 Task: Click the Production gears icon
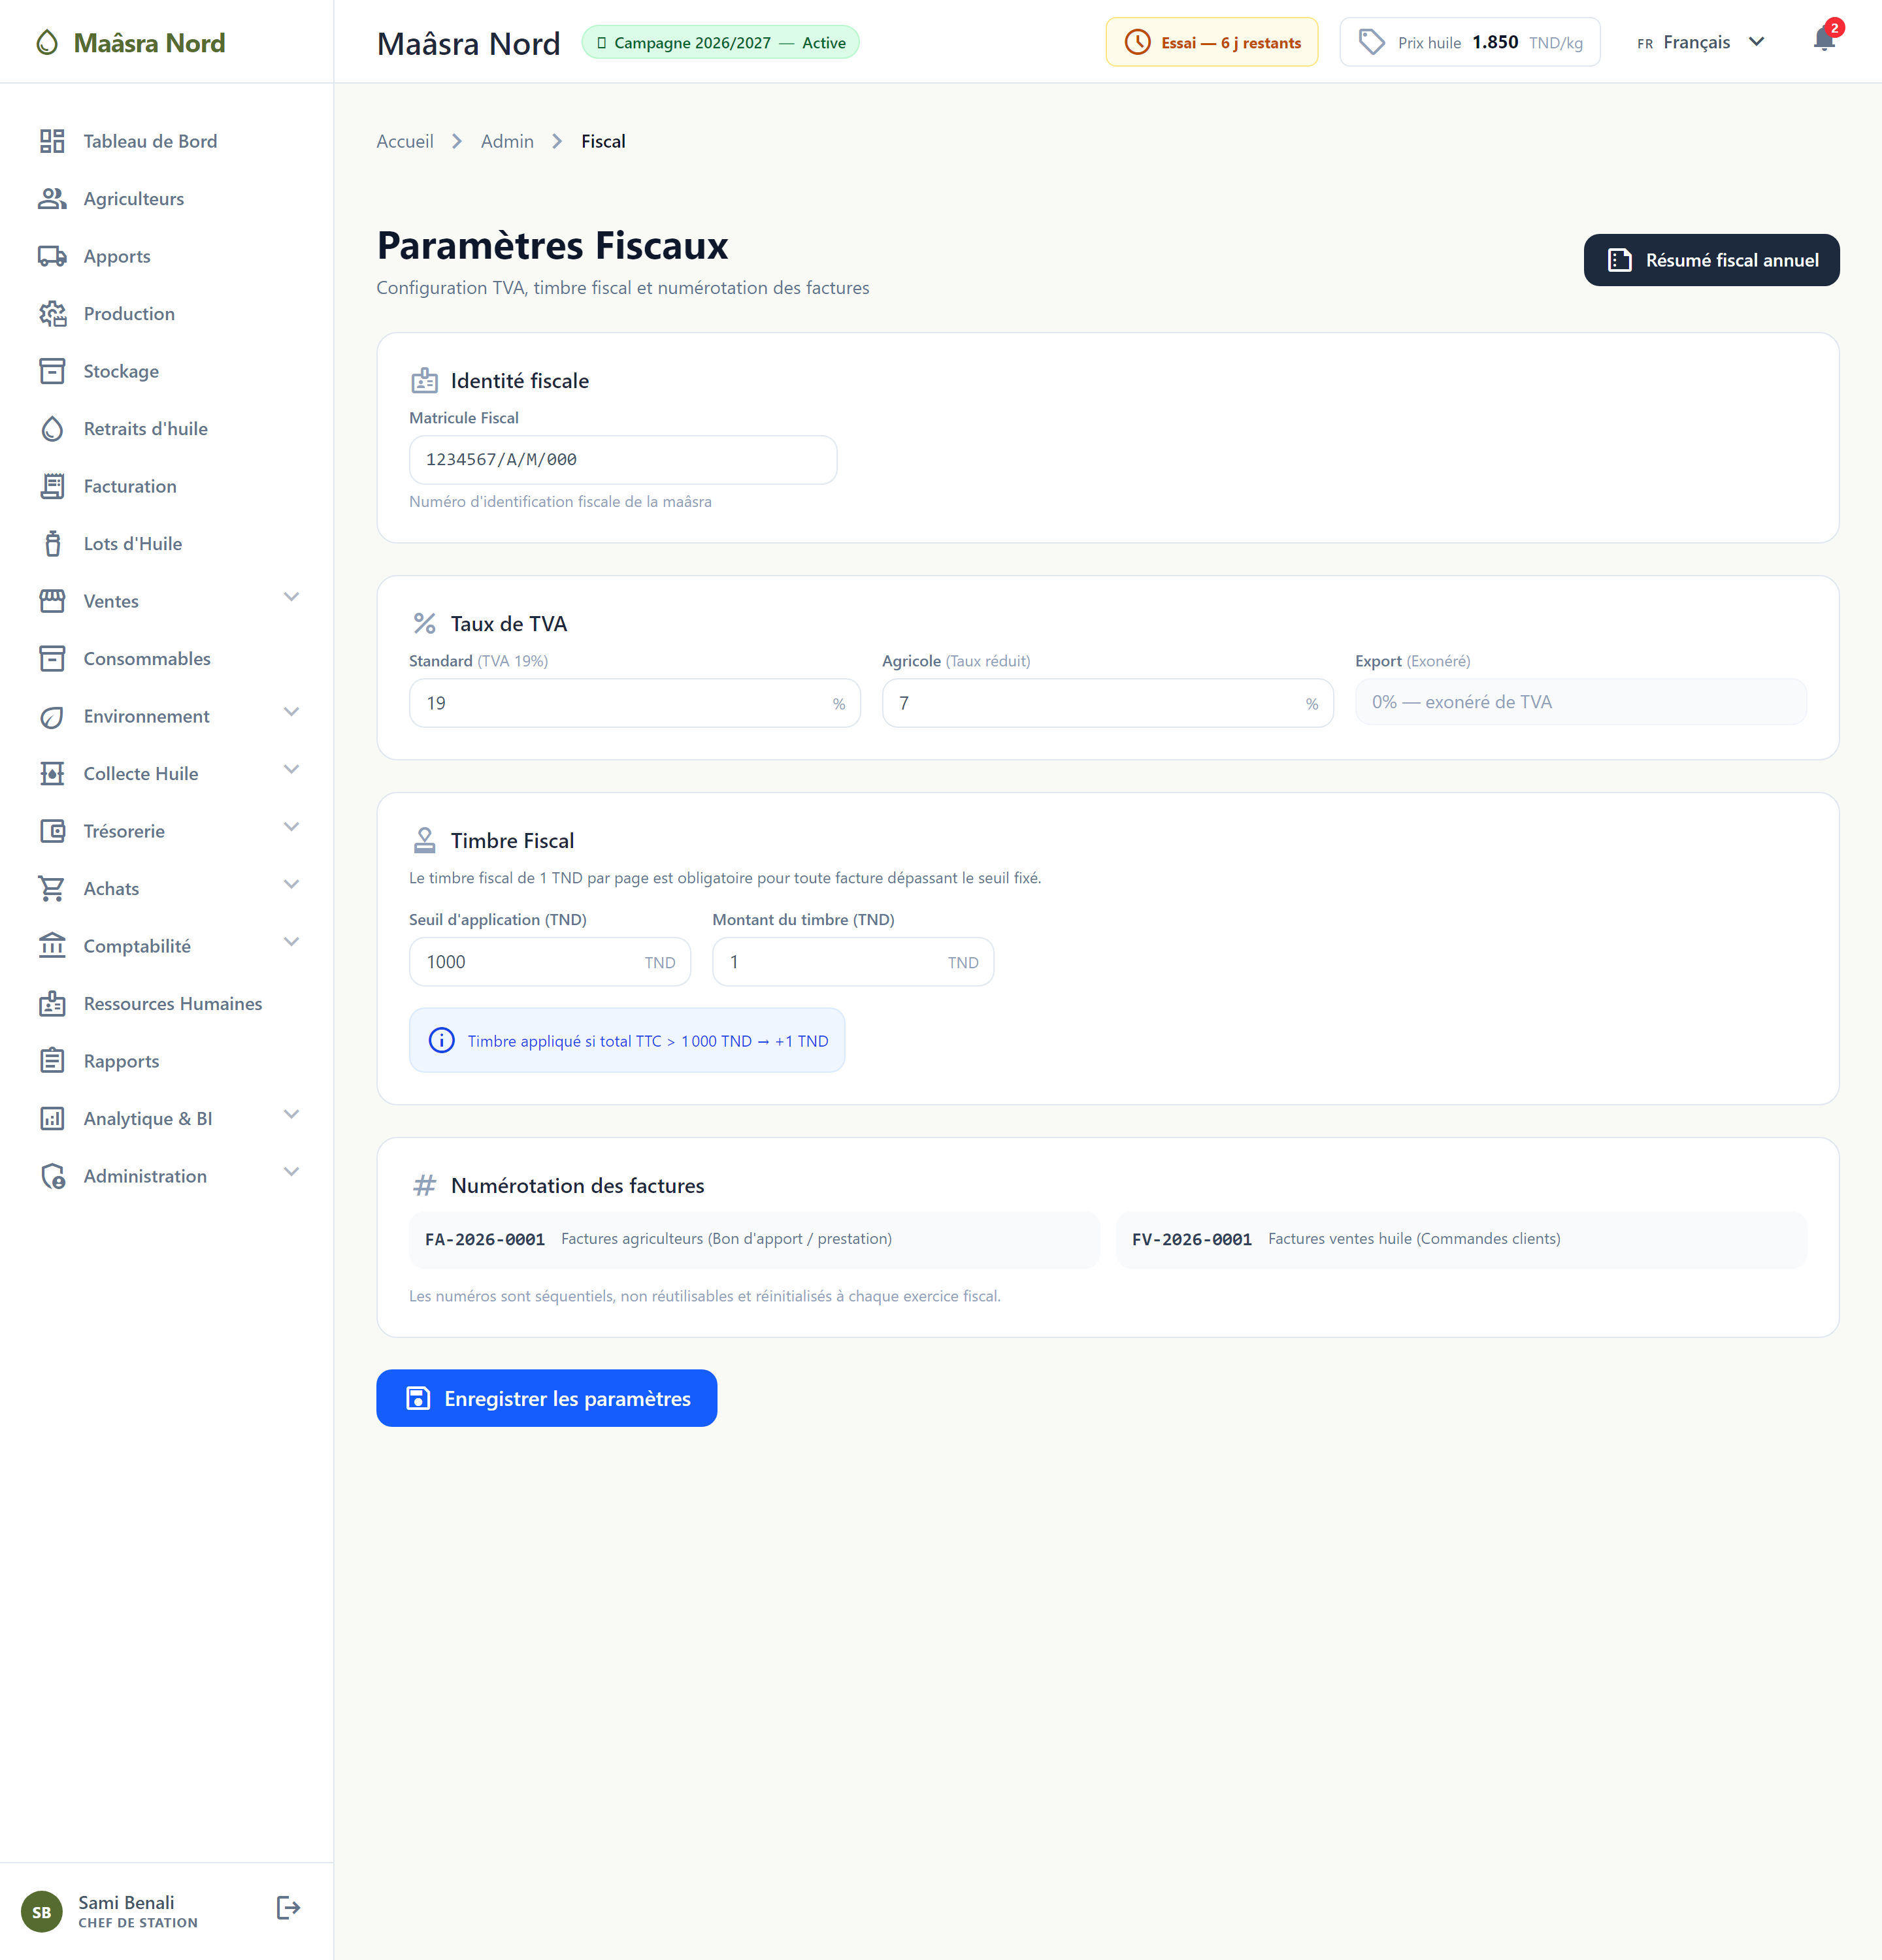(52, 314)
